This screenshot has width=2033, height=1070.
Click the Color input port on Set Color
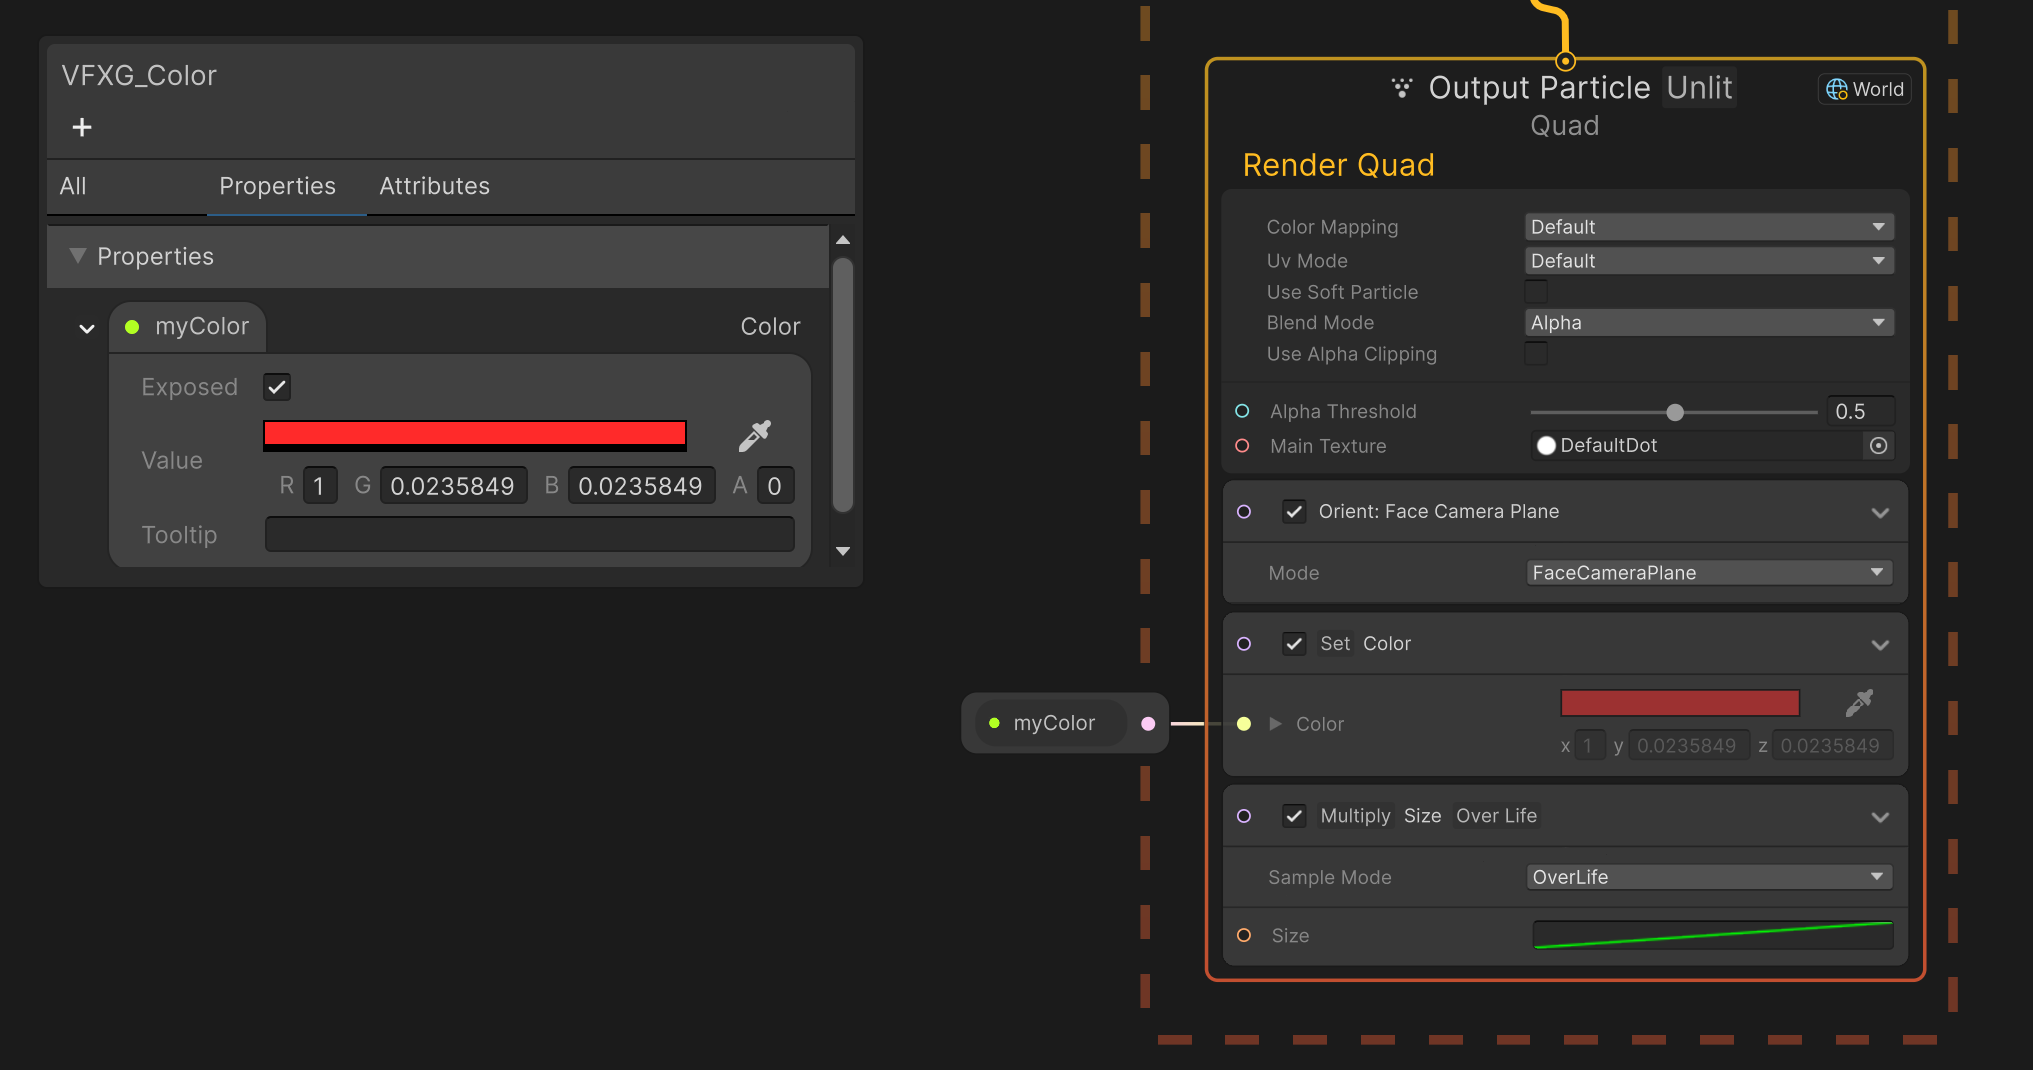pyautogui.click(x=1244, y=724)
